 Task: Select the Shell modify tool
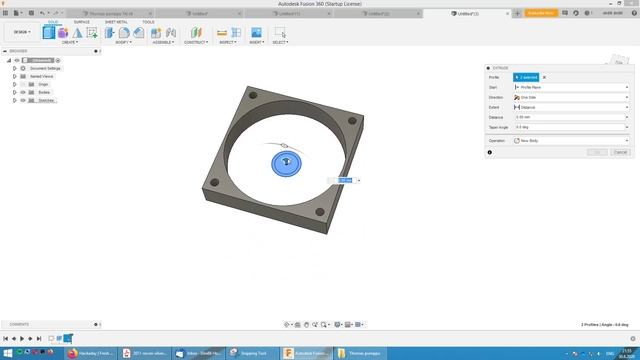[139, 33]
